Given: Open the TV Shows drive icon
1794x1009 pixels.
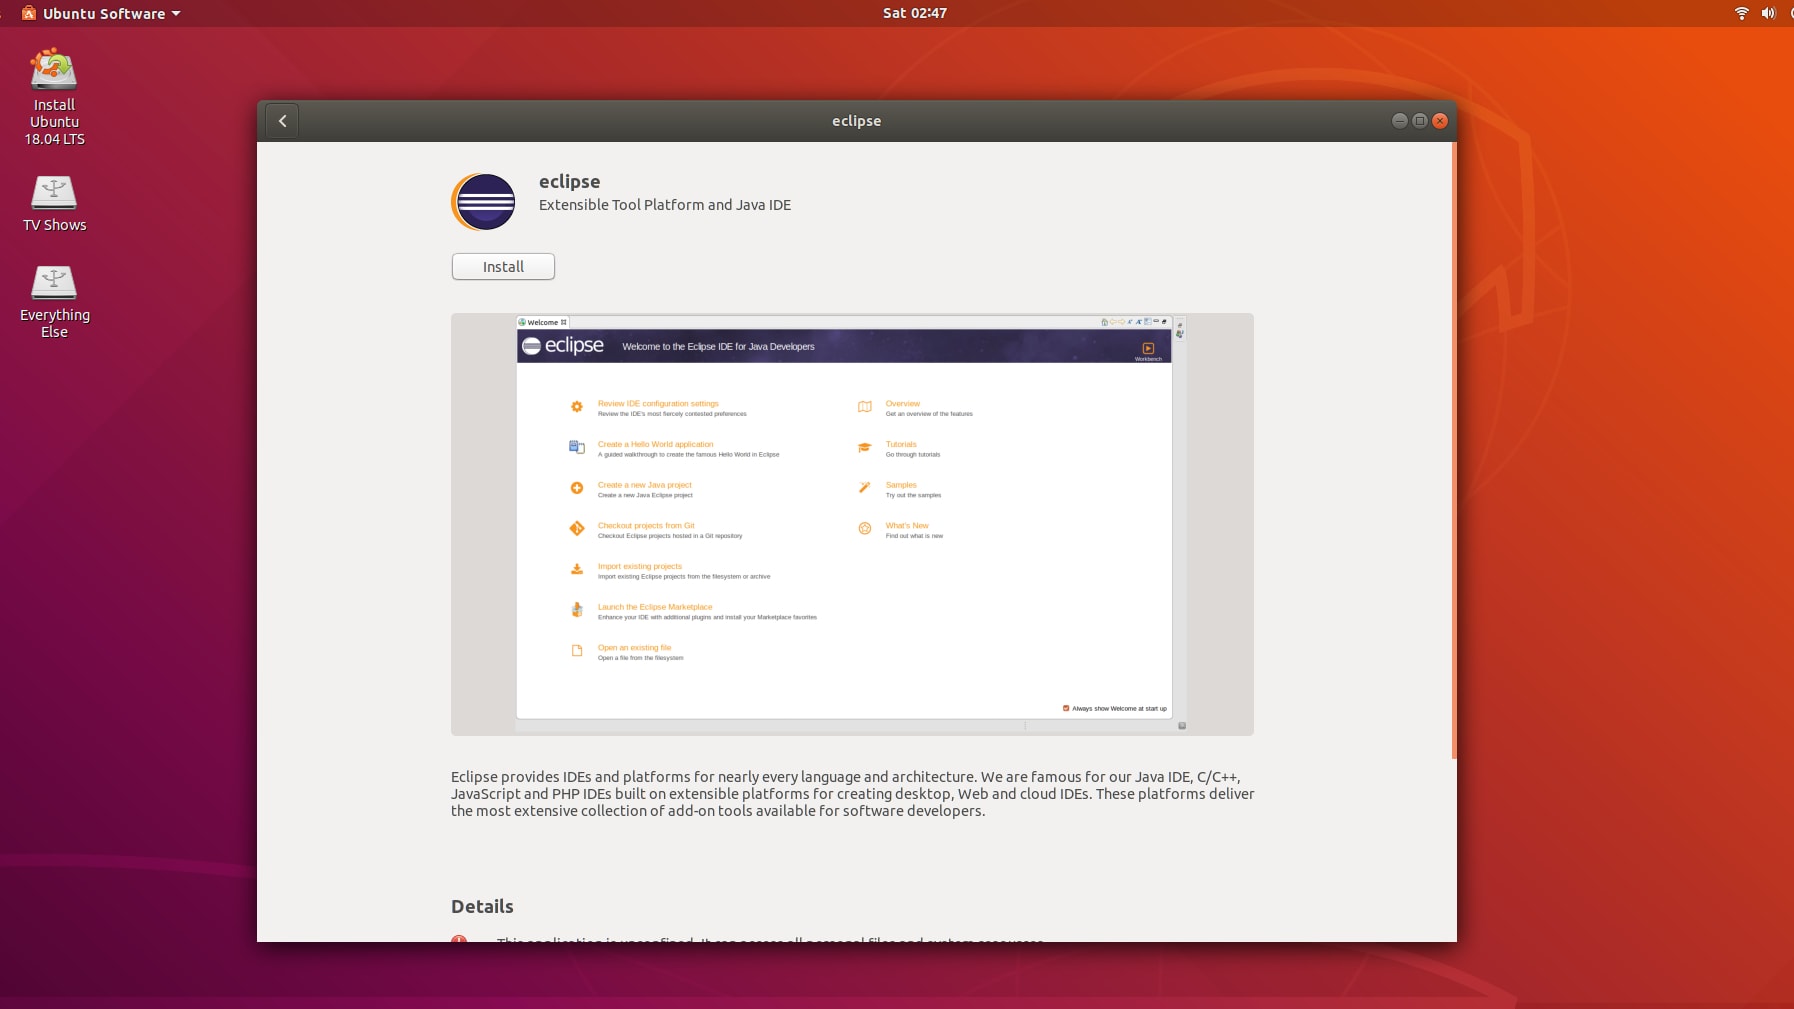Looking at the screenshot, I should coord(54,203).
